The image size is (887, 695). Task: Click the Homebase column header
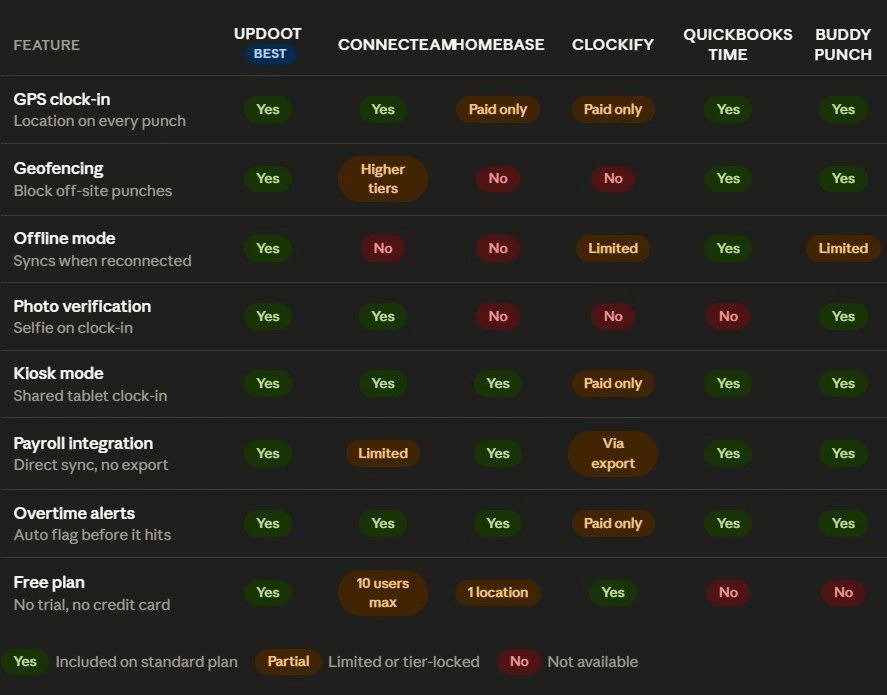click(x=499, y=45)
